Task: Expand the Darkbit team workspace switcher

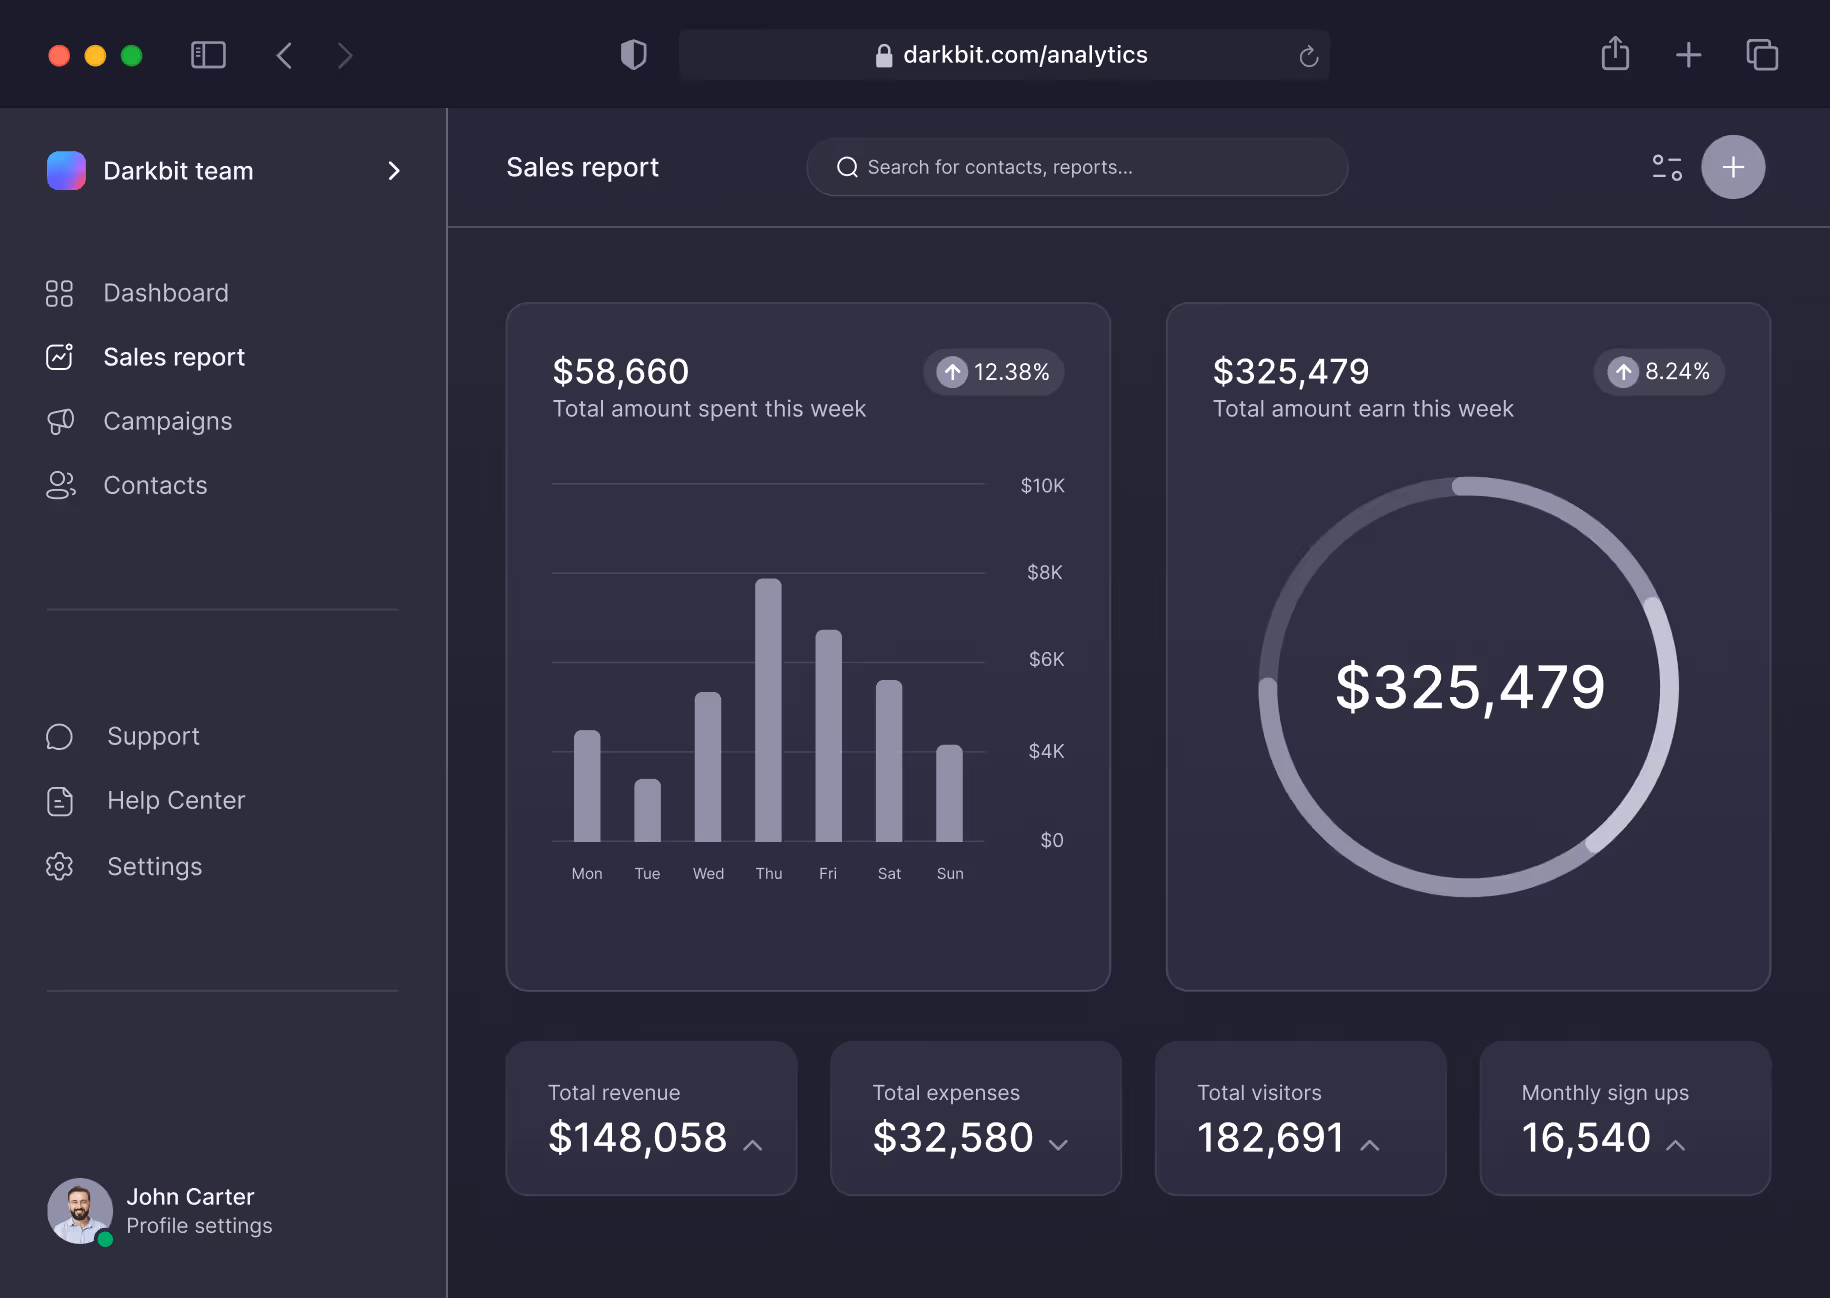Action: pyautogui.click(x=394, y=171)
